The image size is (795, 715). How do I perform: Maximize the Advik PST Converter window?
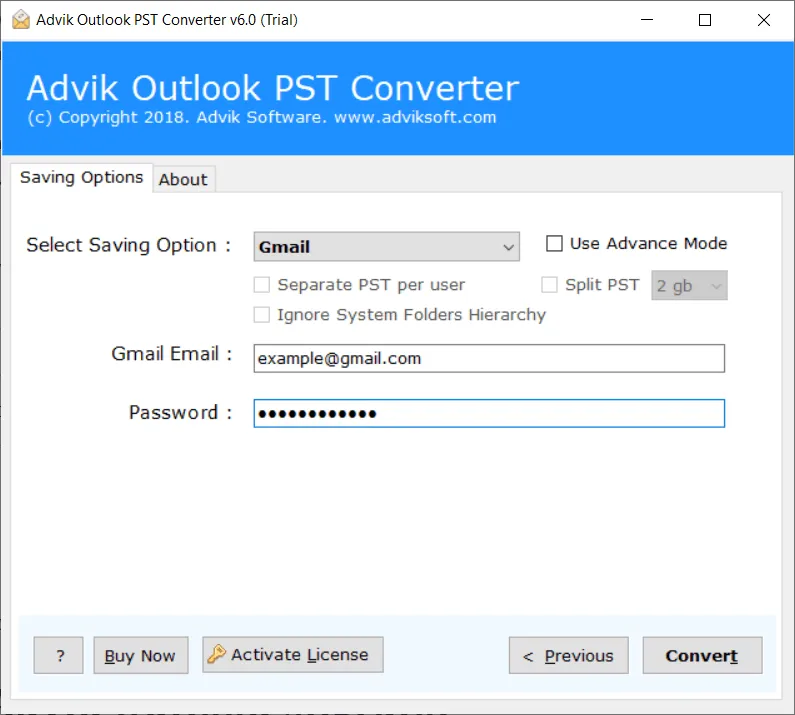click(705, 20)
